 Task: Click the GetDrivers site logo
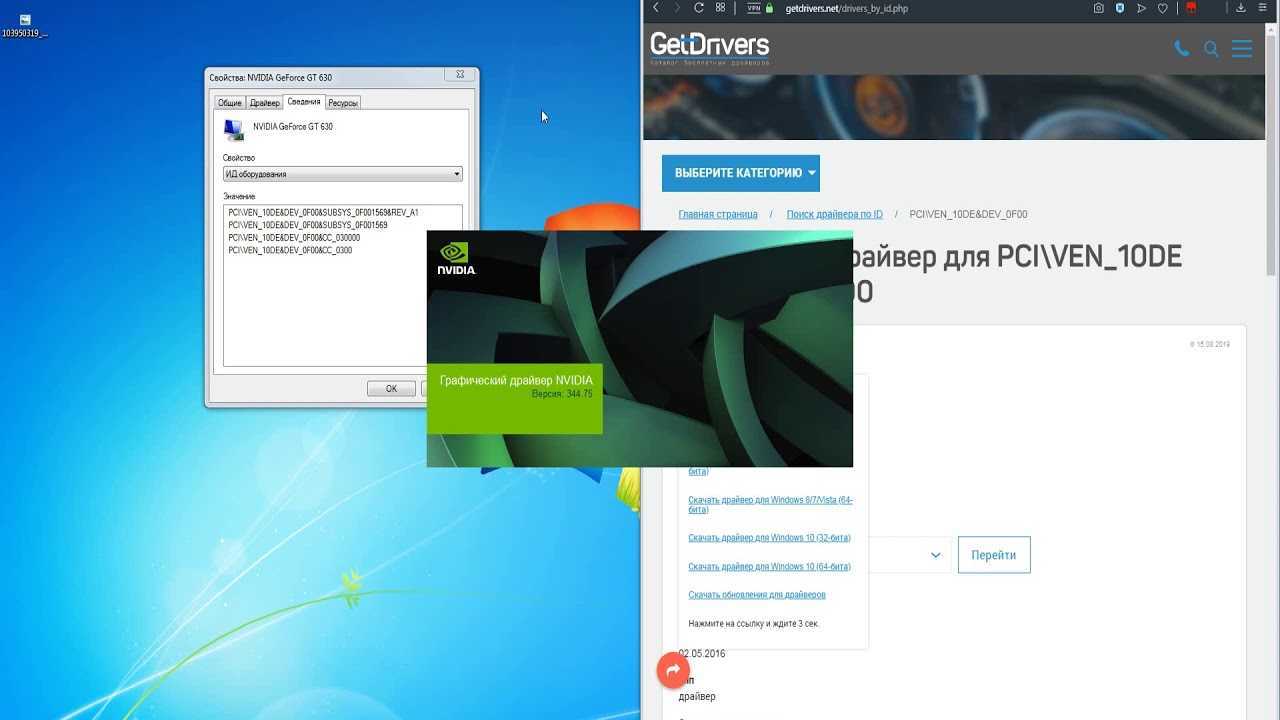coord(710,47)
